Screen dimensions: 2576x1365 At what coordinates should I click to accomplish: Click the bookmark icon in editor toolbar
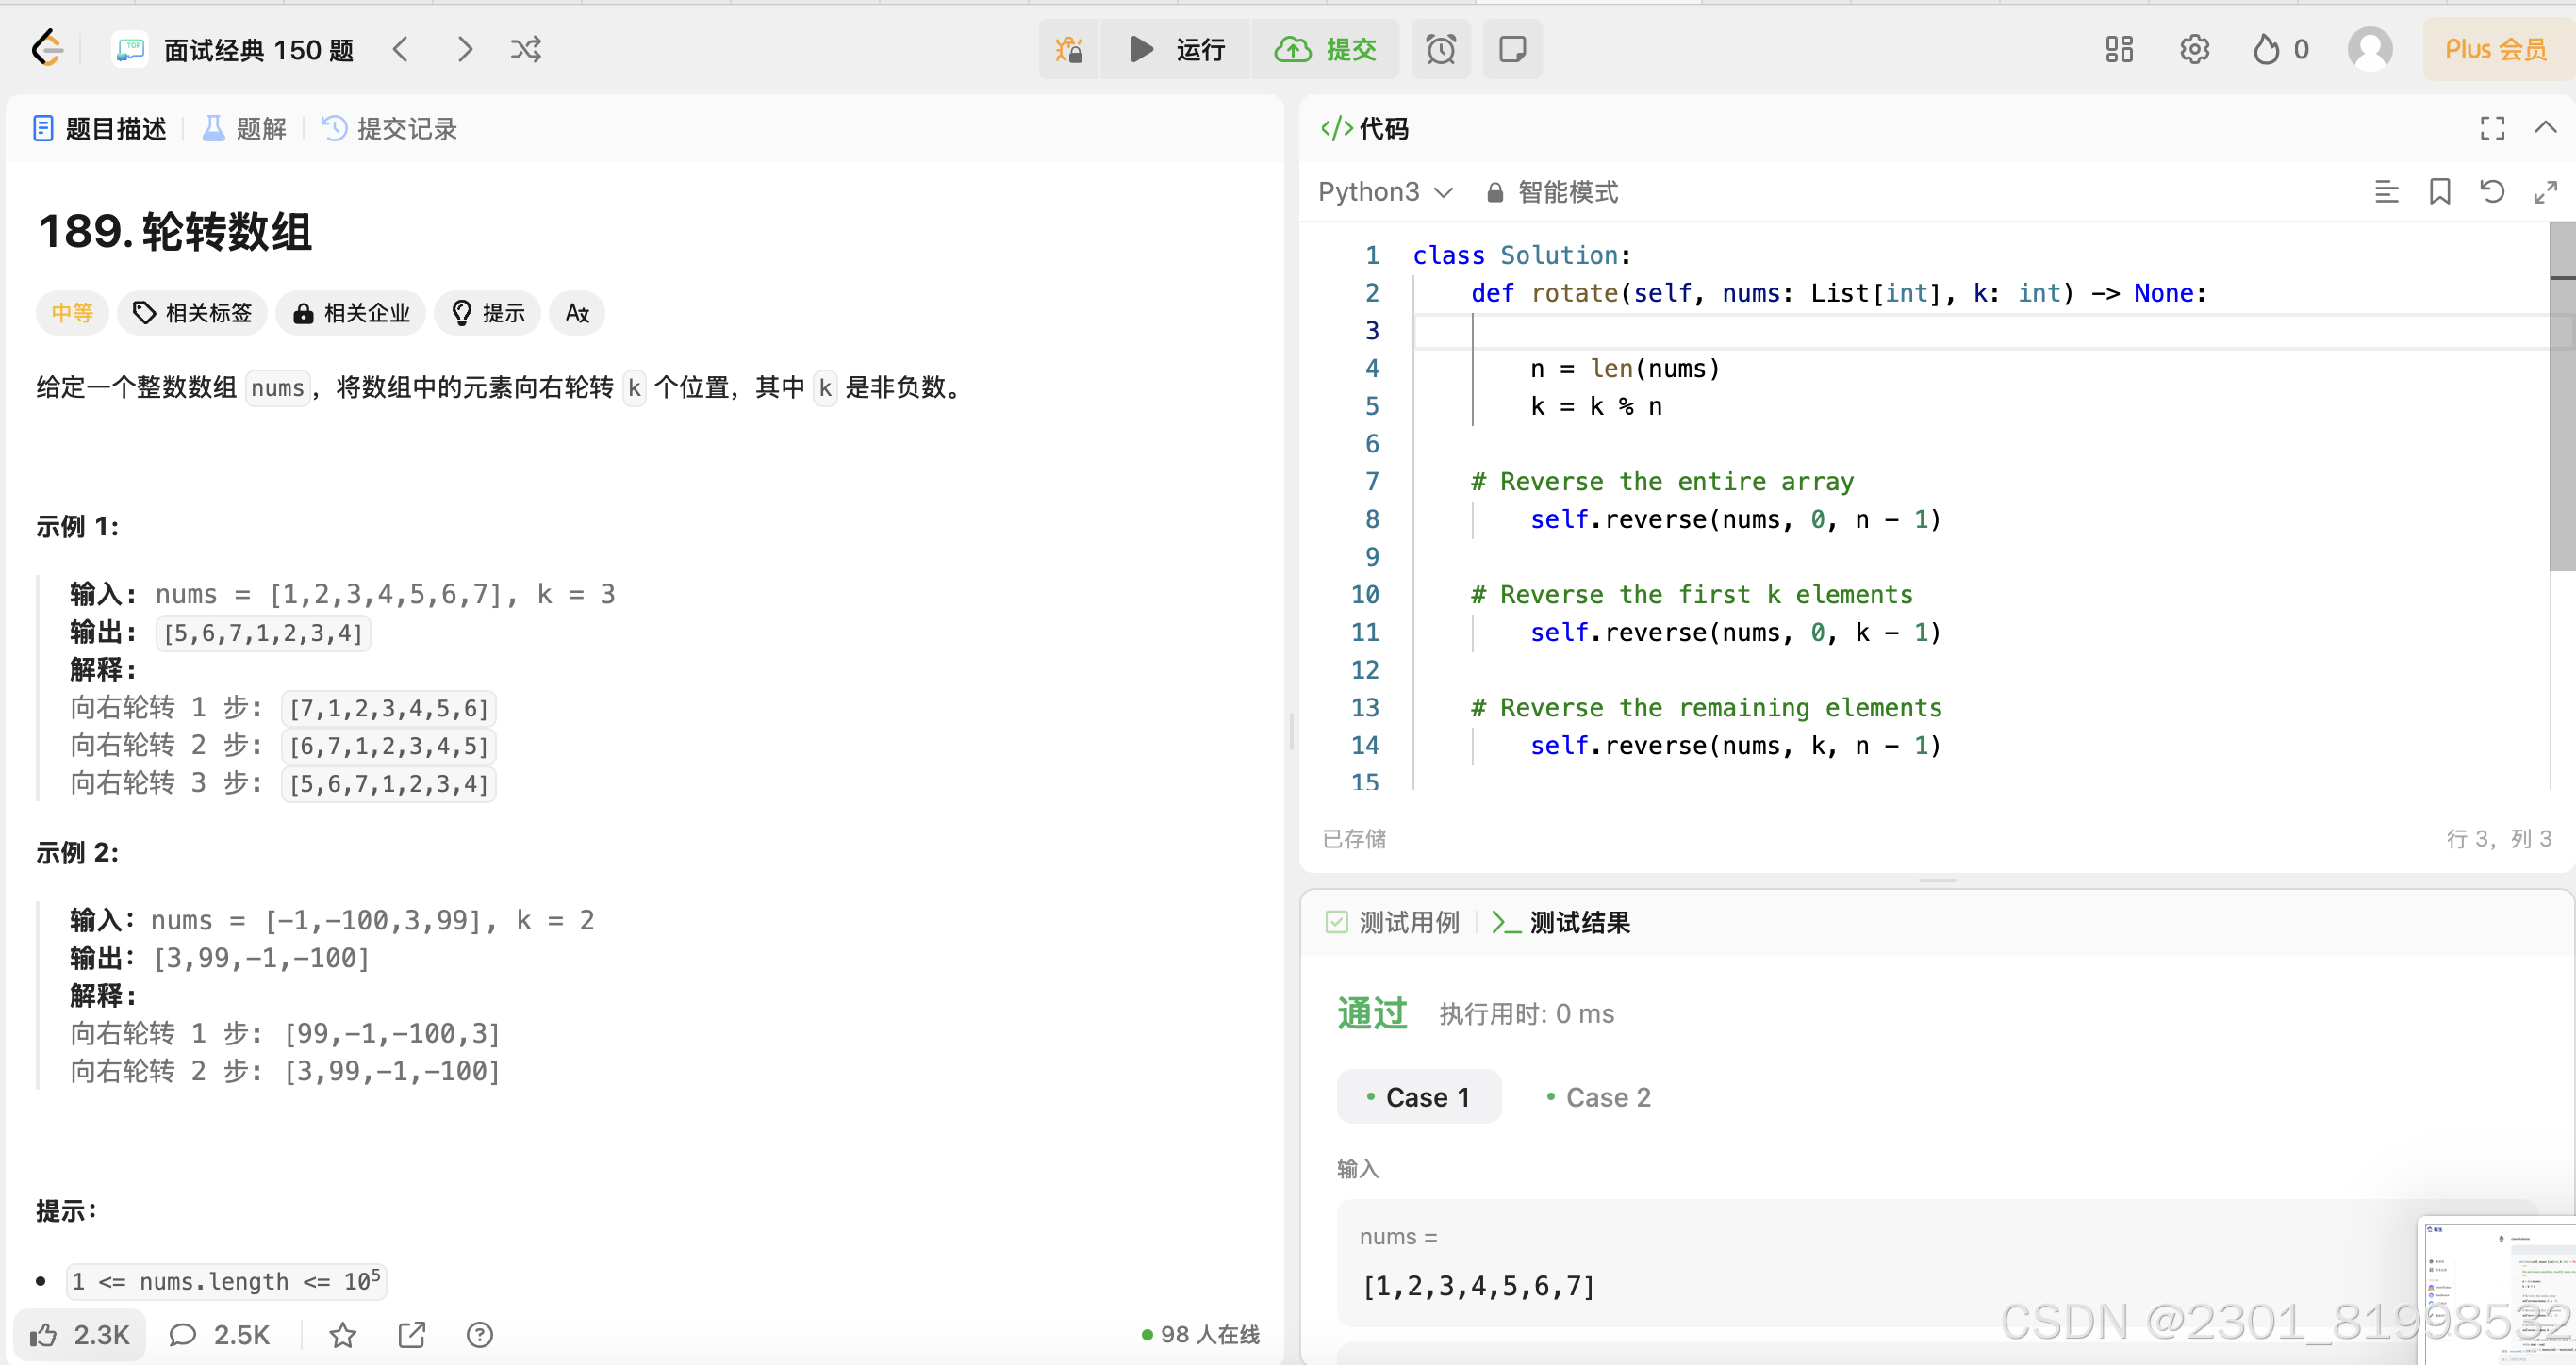click(2439, 191)
